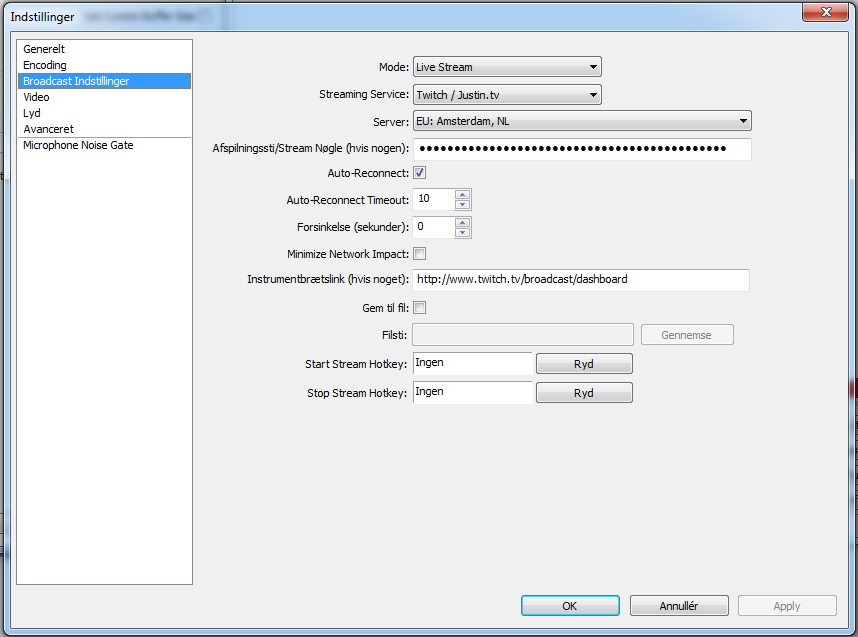This screenshot has height=637, width=858.
Task: Uncheck the Auto-Reconnect checkbox
Action: click(420, 173)
